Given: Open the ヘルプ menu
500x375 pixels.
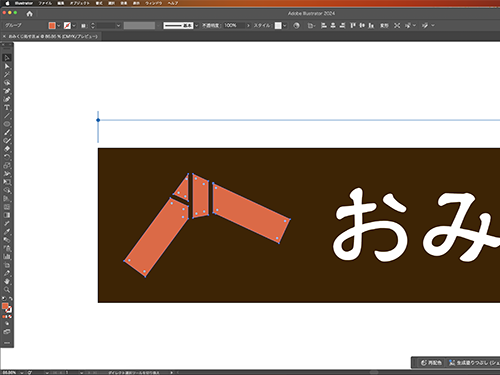Looking at the screenshot, I should [x=173, y=3].
